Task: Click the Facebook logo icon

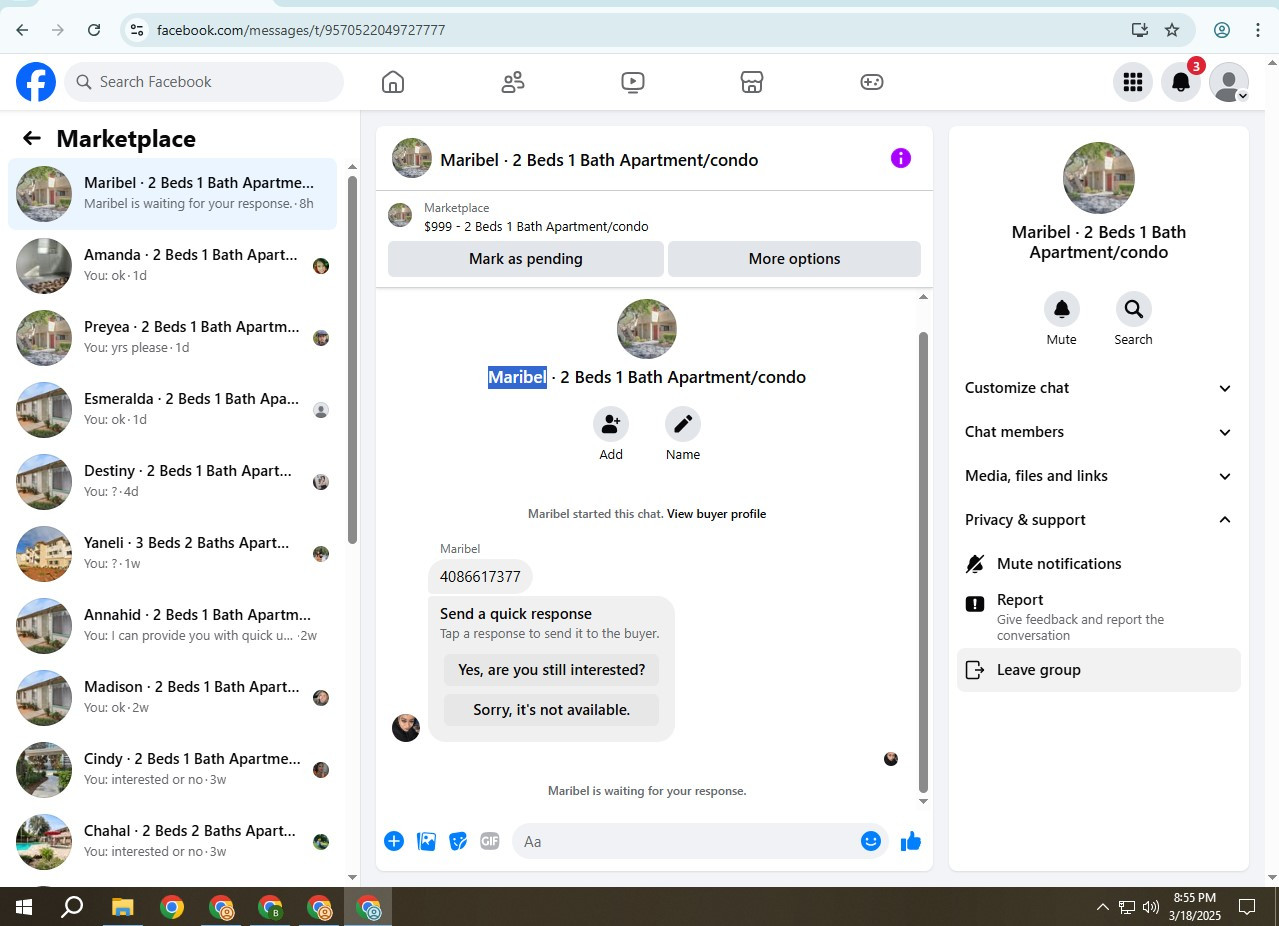Action: (x=36, y=82)
